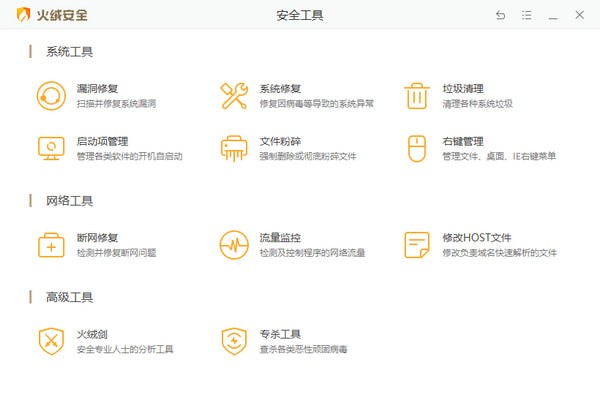Open the 专杀工具 lightning shield icon
Viewport: 600px width, 395px height.
point(234,341)
